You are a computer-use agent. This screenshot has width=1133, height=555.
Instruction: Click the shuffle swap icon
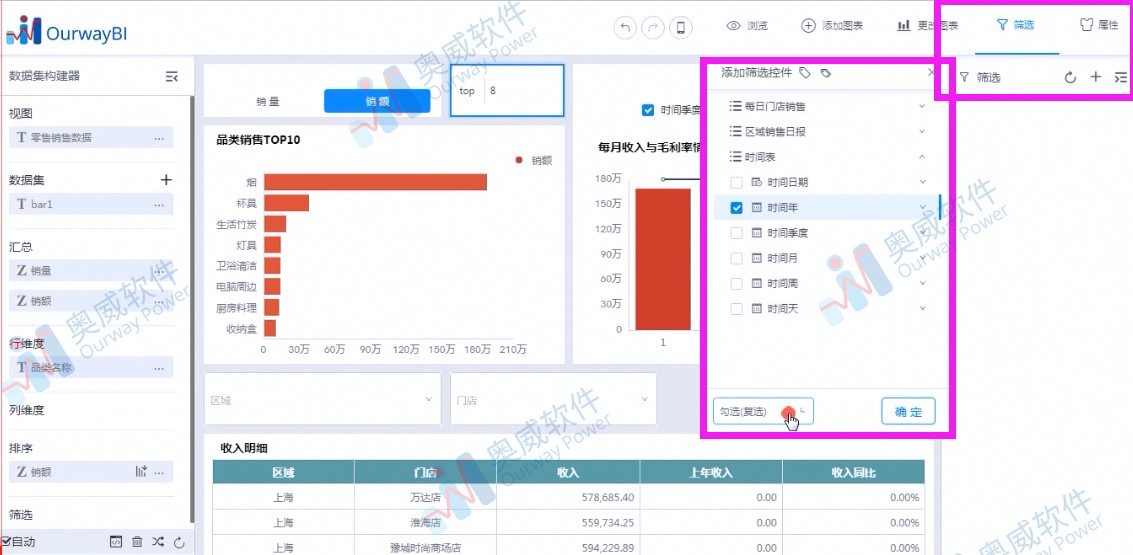[x=158, y=541]
